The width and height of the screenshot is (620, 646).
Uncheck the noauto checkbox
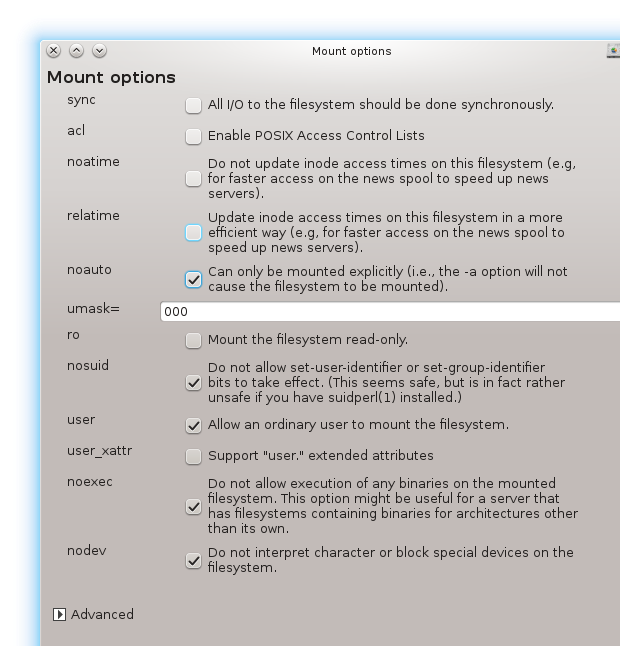click(193, 280)
